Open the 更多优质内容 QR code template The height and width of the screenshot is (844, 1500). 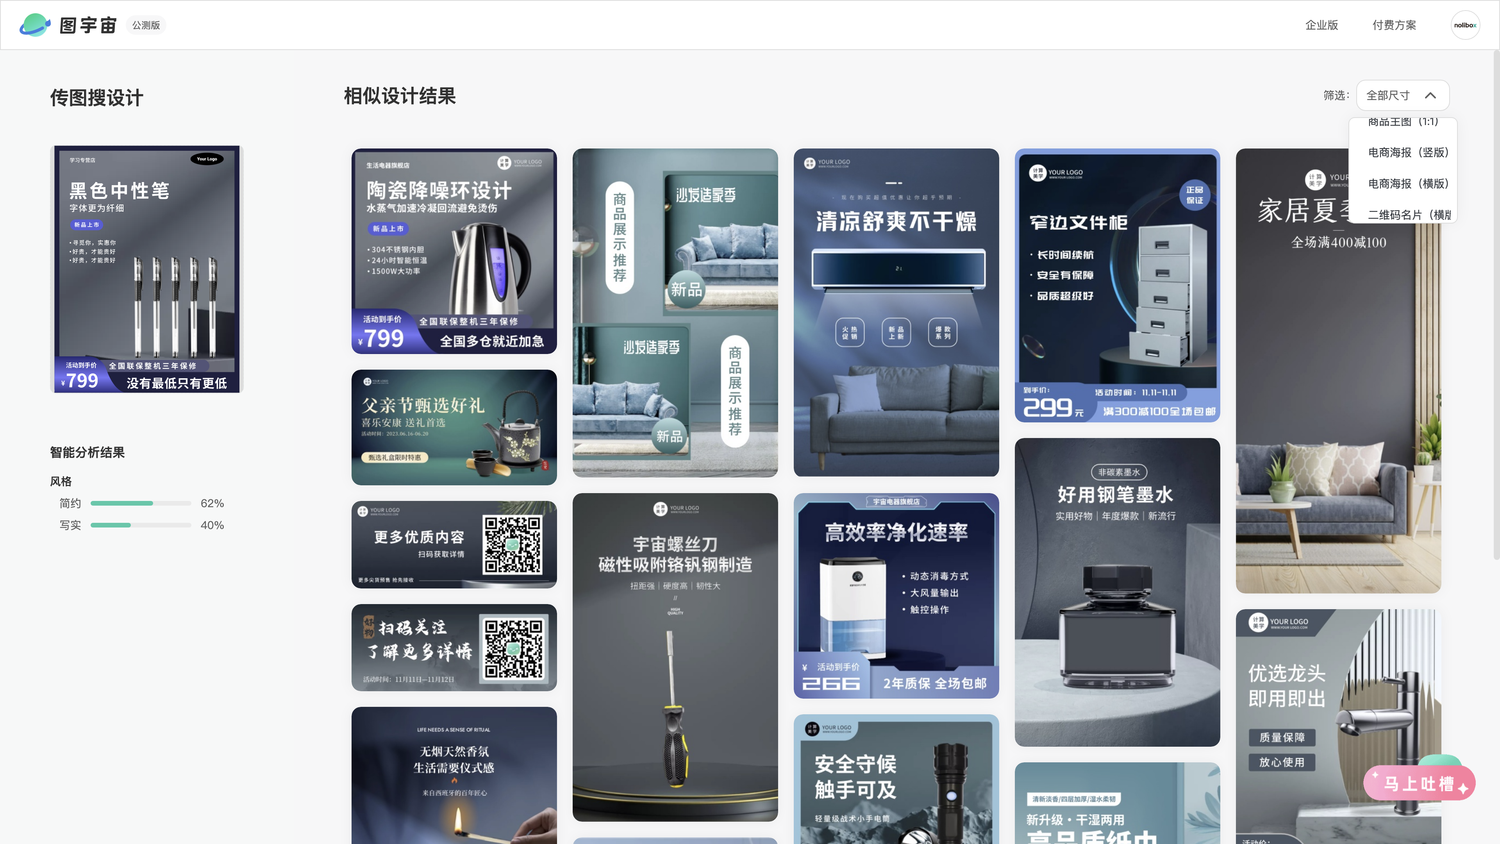click(454, 545)
